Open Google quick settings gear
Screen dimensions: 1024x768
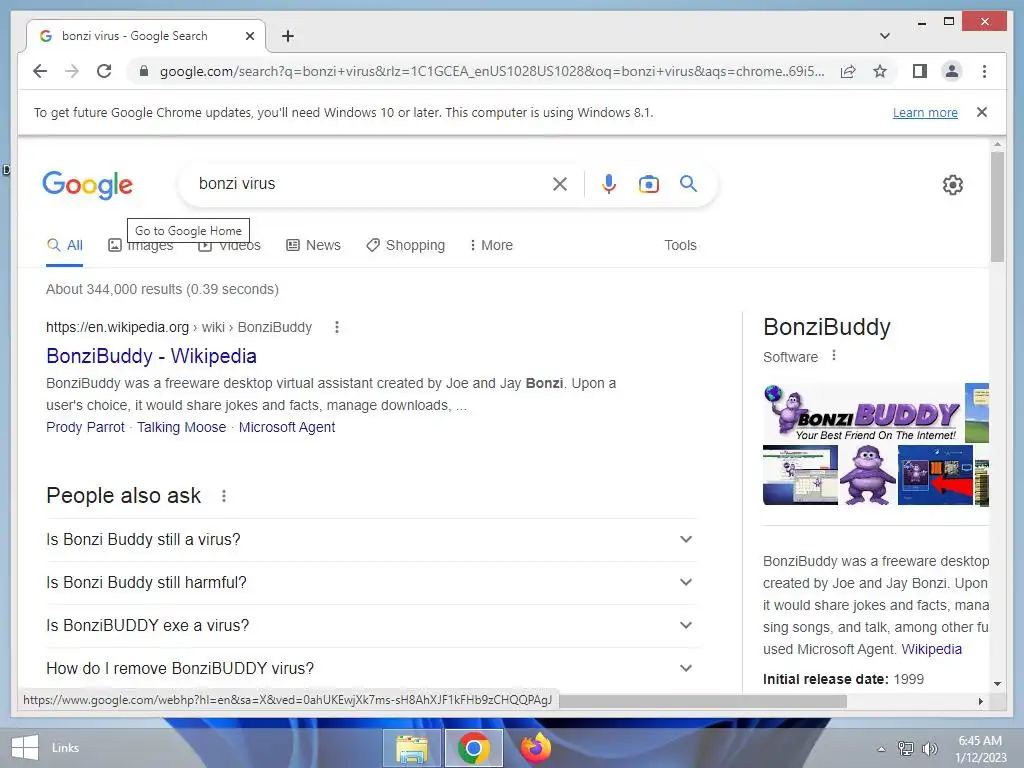point(953,185)
